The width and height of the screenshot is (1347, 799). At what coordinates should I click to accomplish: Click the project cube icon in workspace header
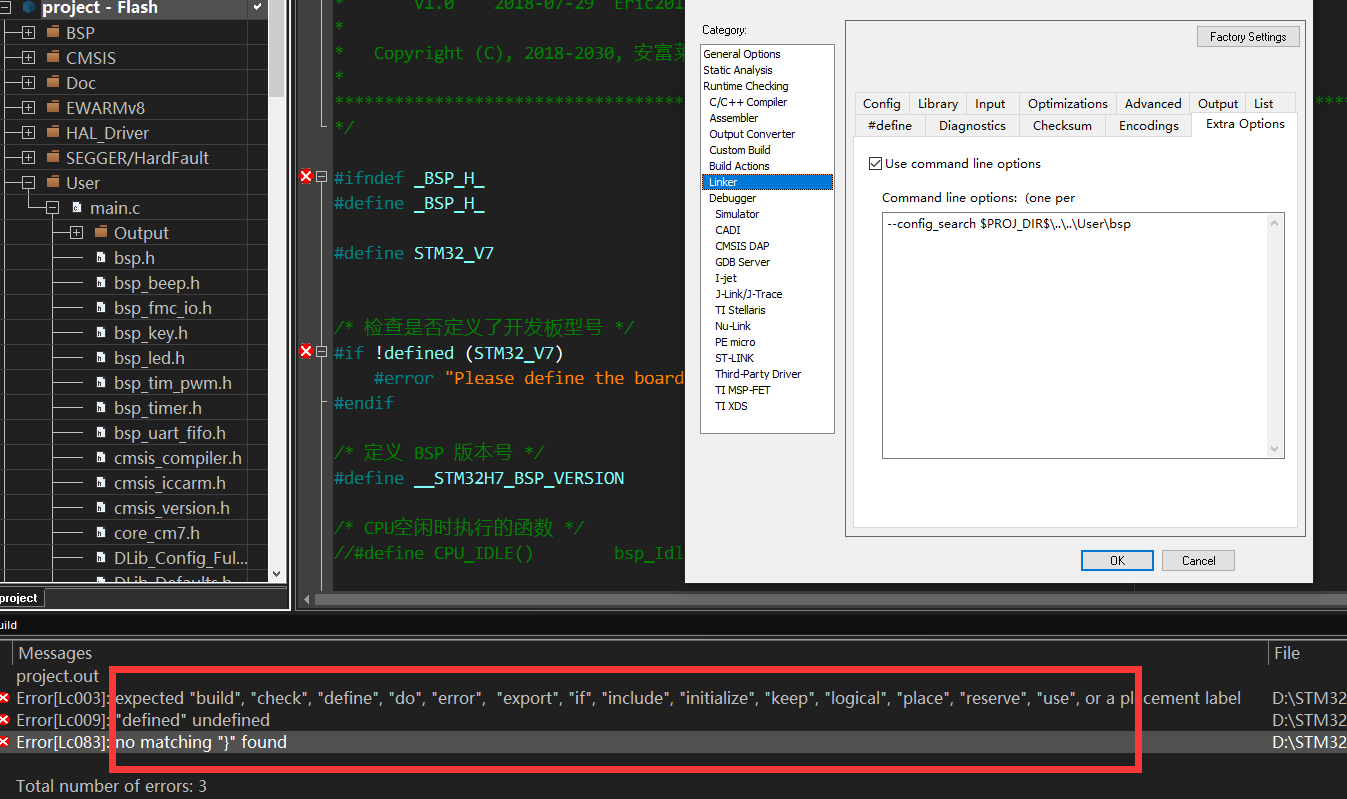tap(27, 7)
